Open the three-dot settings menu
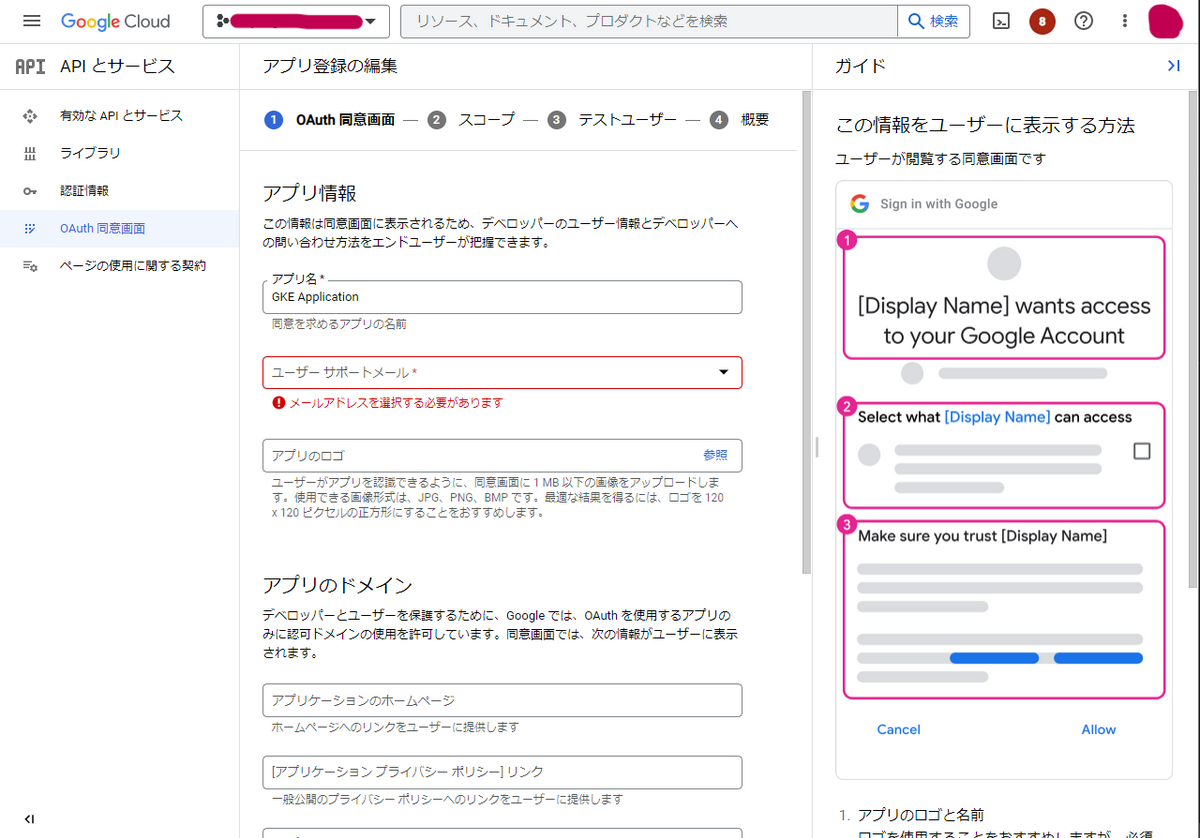Screen dimensions: 1200x838 tap(1125, 21)
